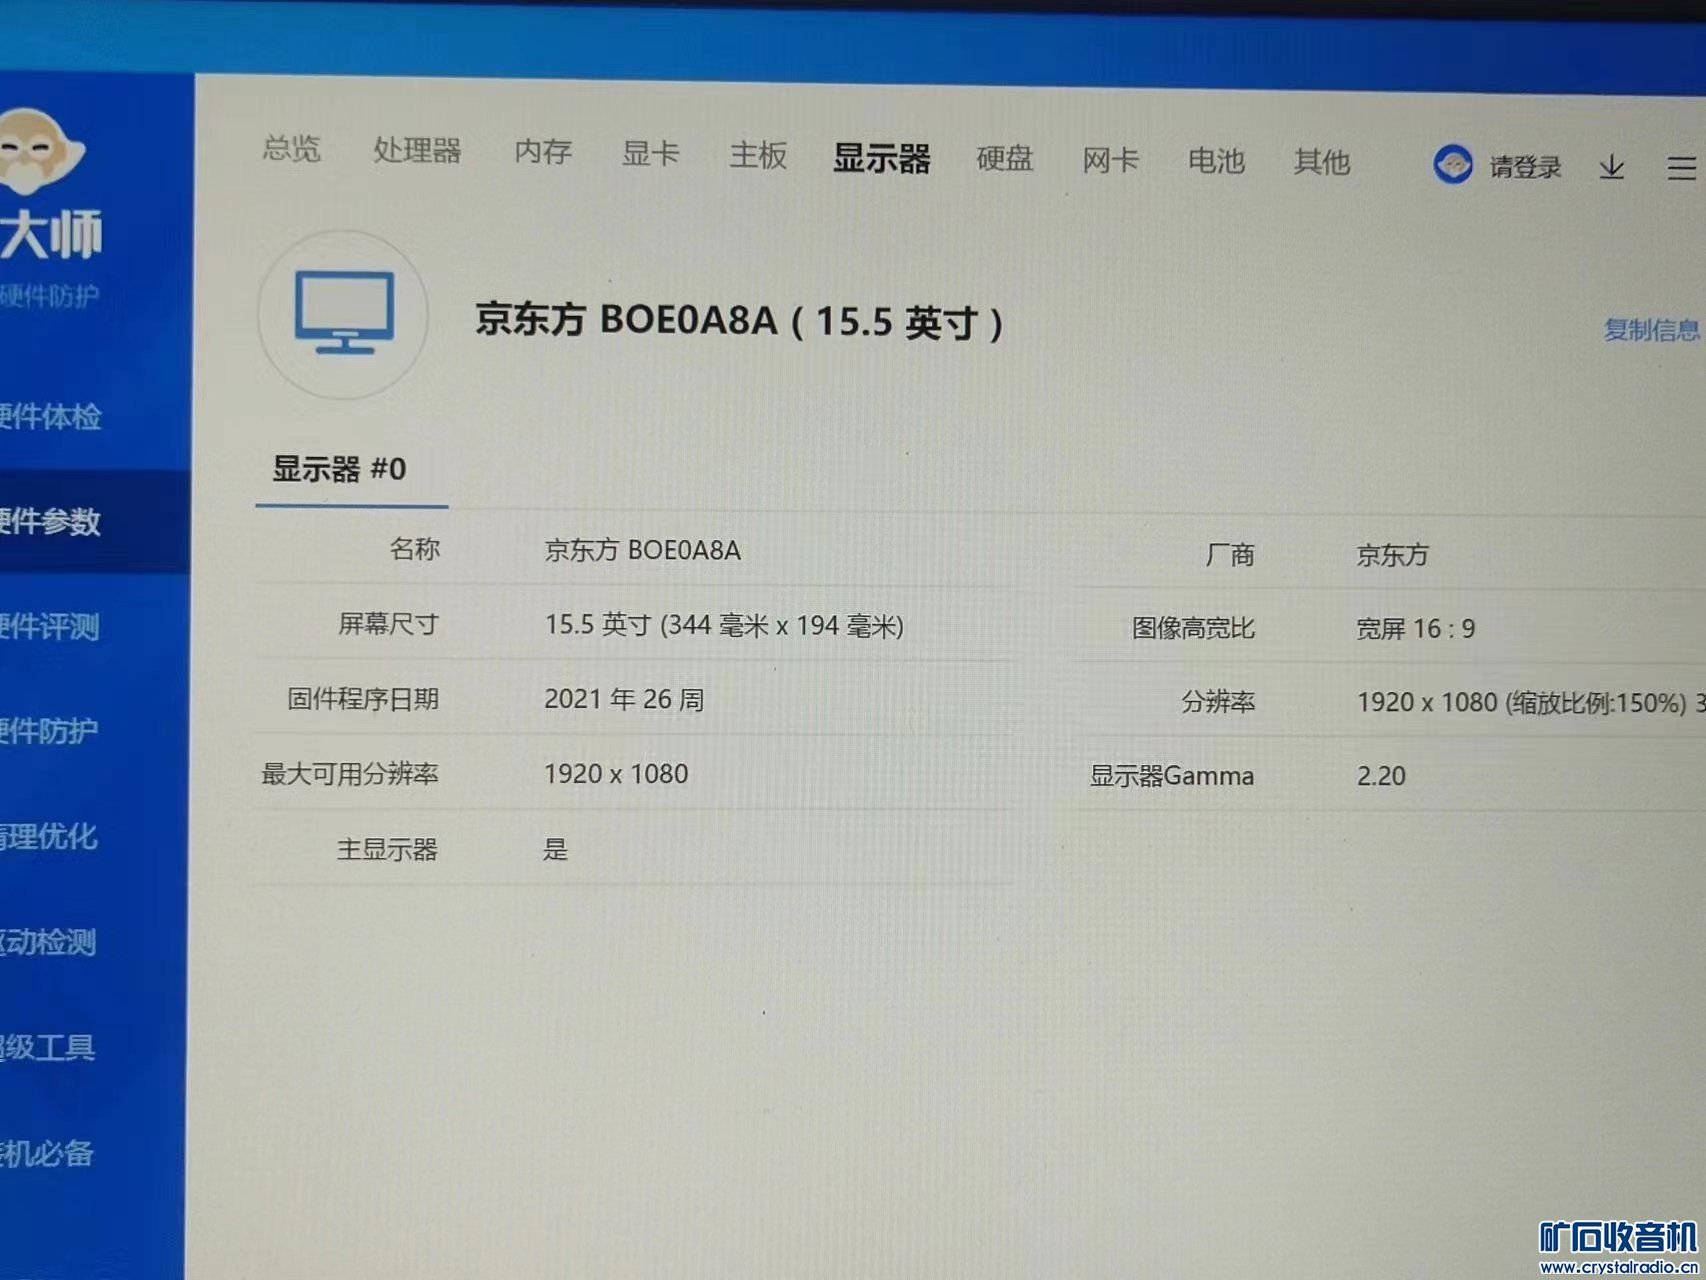1706x1280 pixels.
Task: Open 硬件体检 in the sidebar
Action: [x=50, y=416]
